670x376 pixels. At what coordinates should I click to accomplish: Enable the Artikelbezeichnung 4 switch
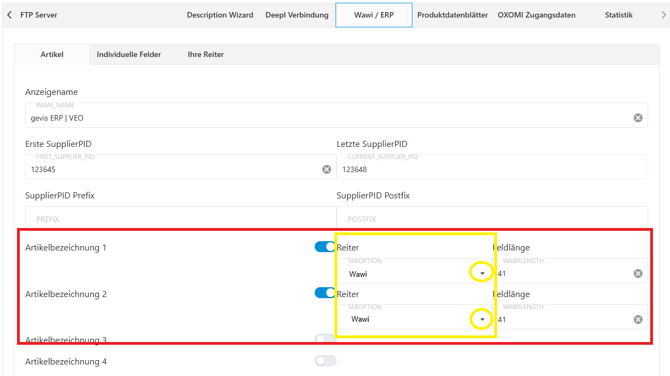pyautogui.click(x=326, y=361)
